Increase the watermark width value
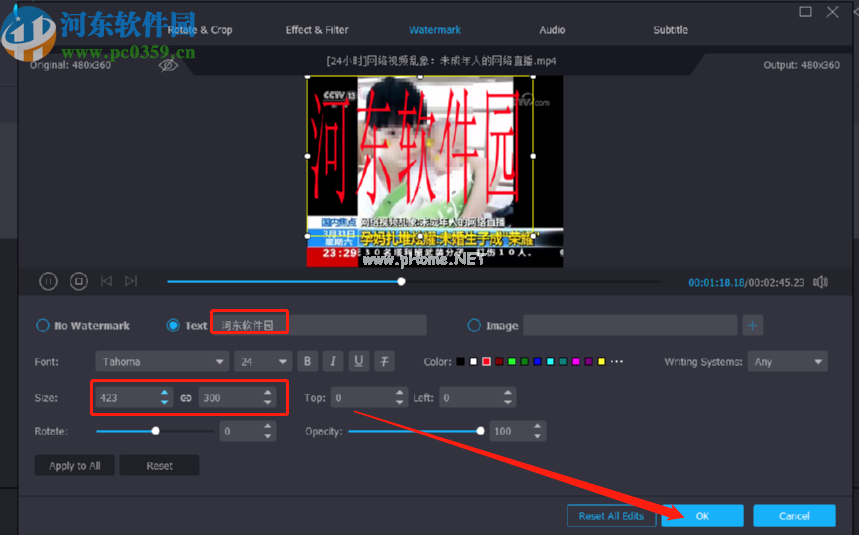The width and height of the screenshot is (859, 535). (164, 393)
